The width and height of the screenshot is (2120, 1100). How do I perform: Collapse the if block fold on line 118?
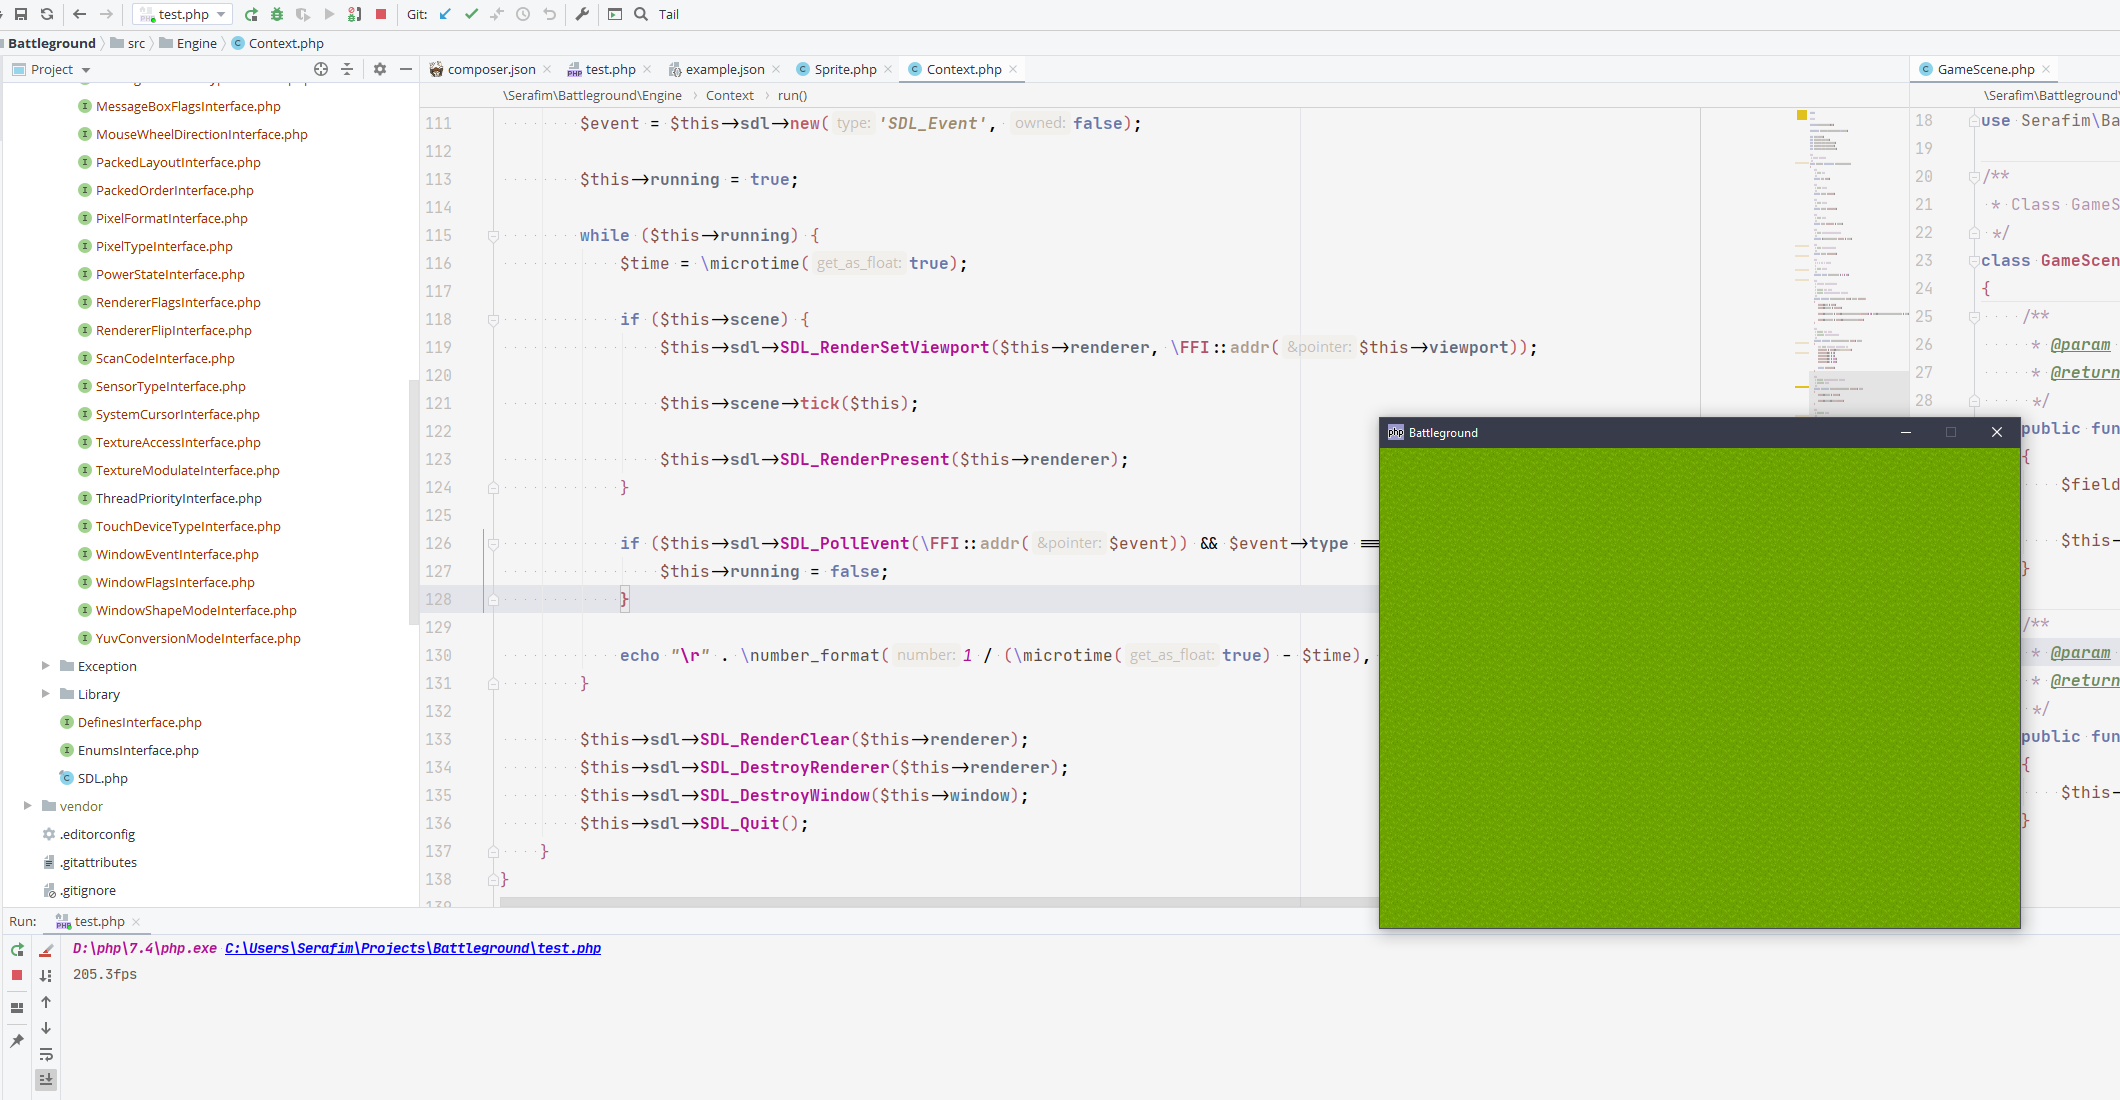493,320
